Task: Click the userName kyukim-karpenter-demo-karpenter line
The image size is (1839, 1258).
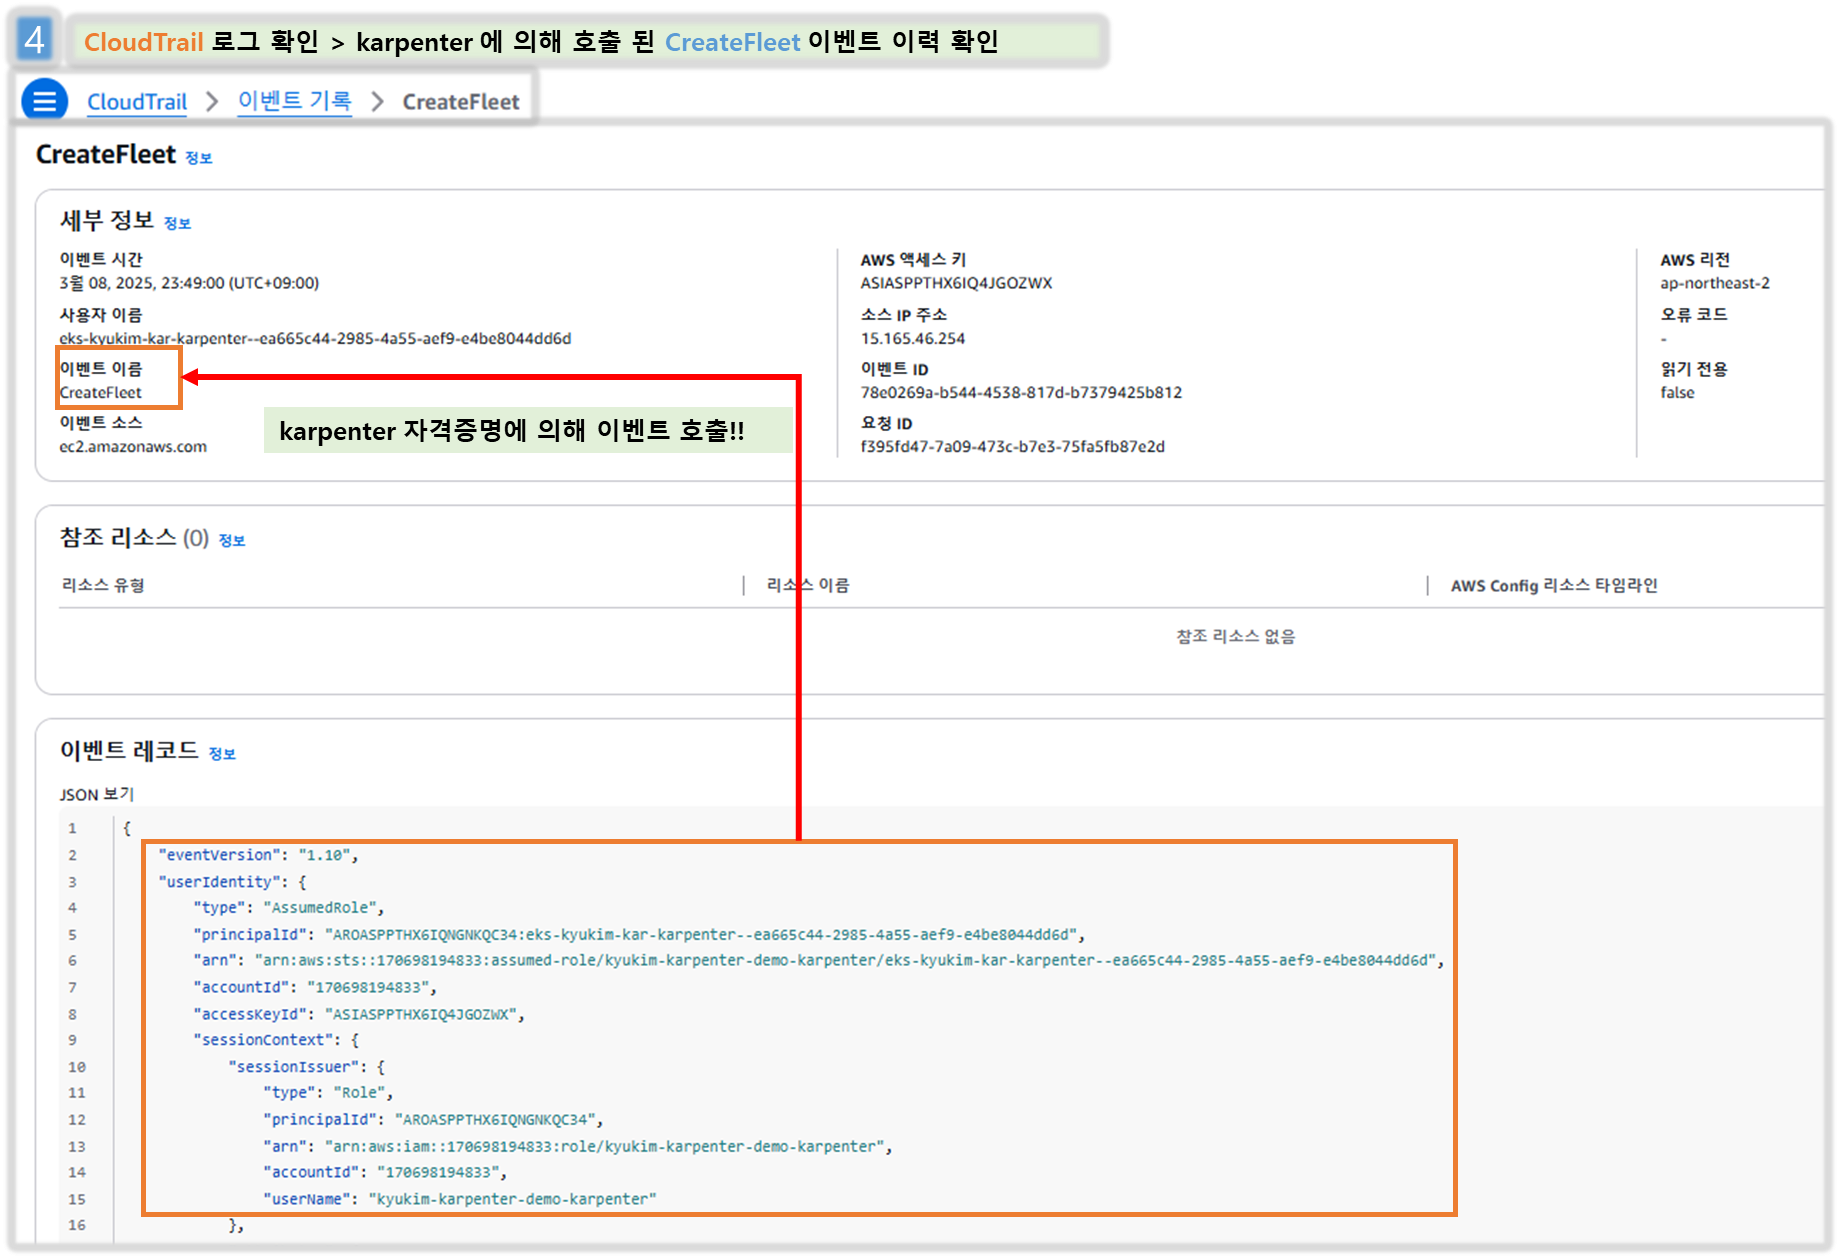Action: tap(460, 1199)
